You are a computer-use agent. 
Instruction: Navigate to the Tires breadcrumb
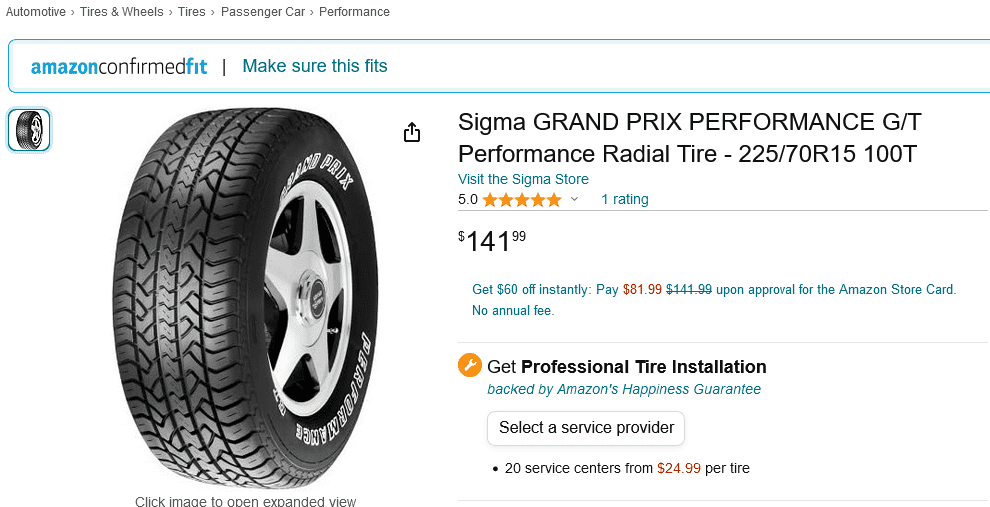(x=192, y=12)
